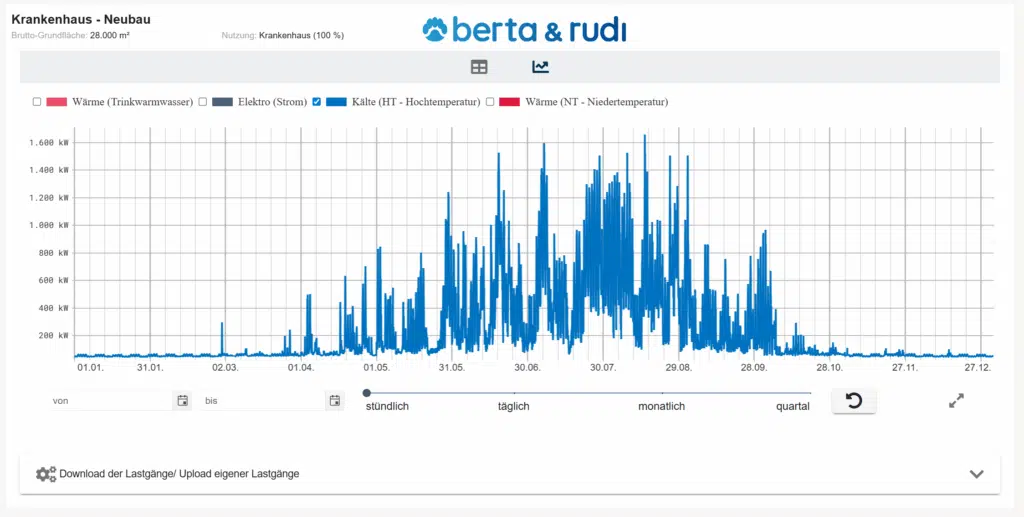Enable the Elektro (Strom) series checkbox
Screen dimensions: 1024x517
(x=203, y=102)
